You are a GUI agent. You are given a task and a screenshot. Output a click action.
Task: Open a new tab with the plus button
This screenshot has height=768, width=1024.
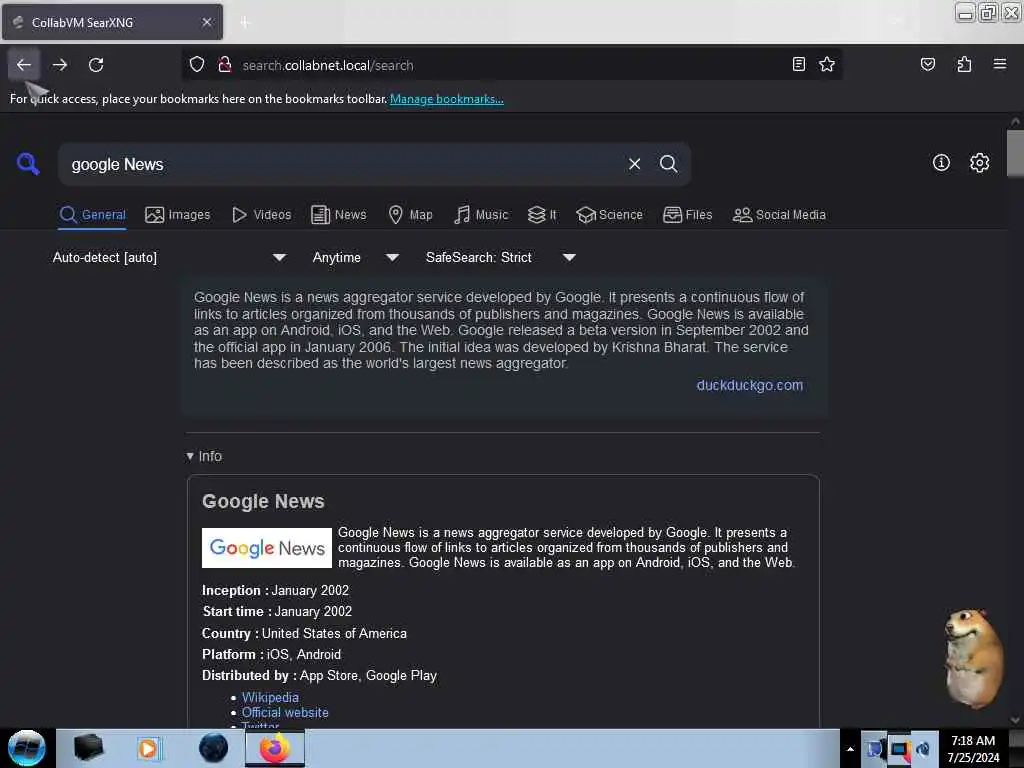pos(245,22)
